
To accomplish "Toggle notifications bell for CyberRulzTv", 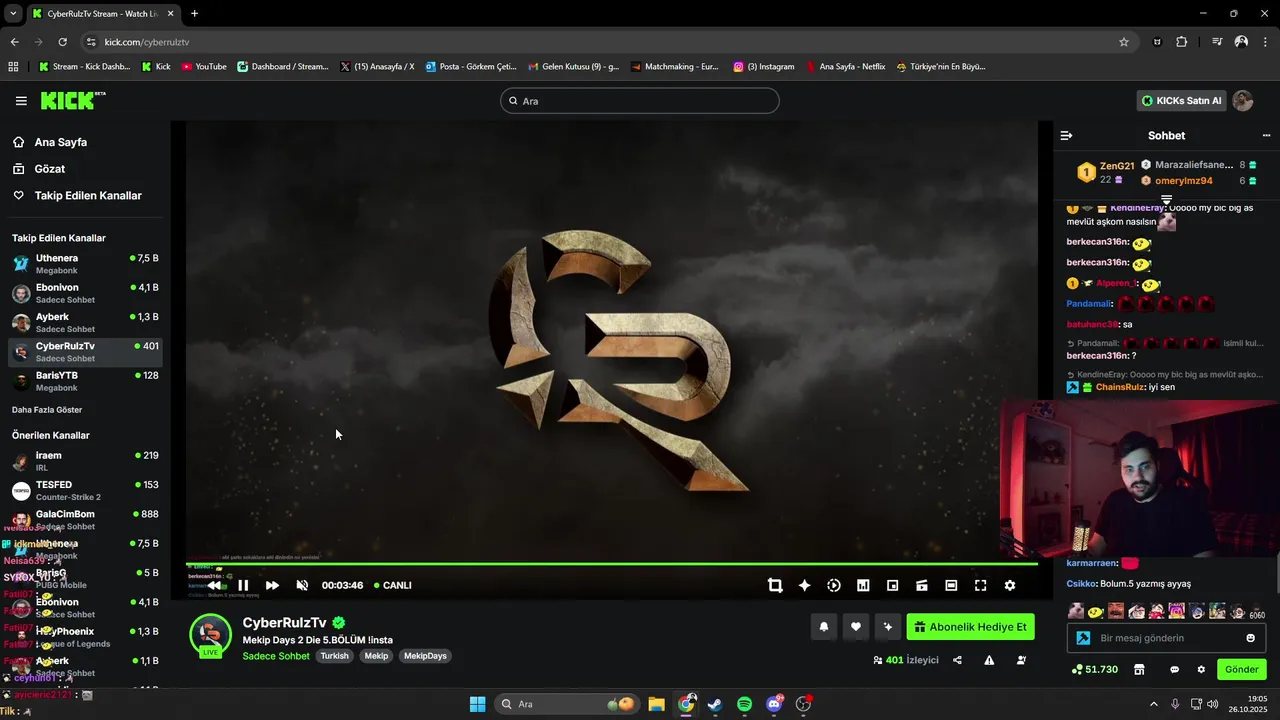I will click(x=824, y=627).
